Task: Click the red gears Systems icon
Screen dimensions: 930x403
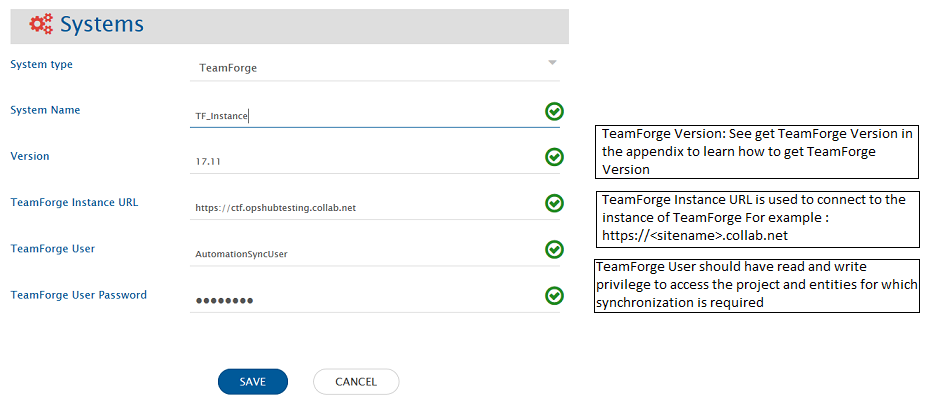Action: (41, 25)
